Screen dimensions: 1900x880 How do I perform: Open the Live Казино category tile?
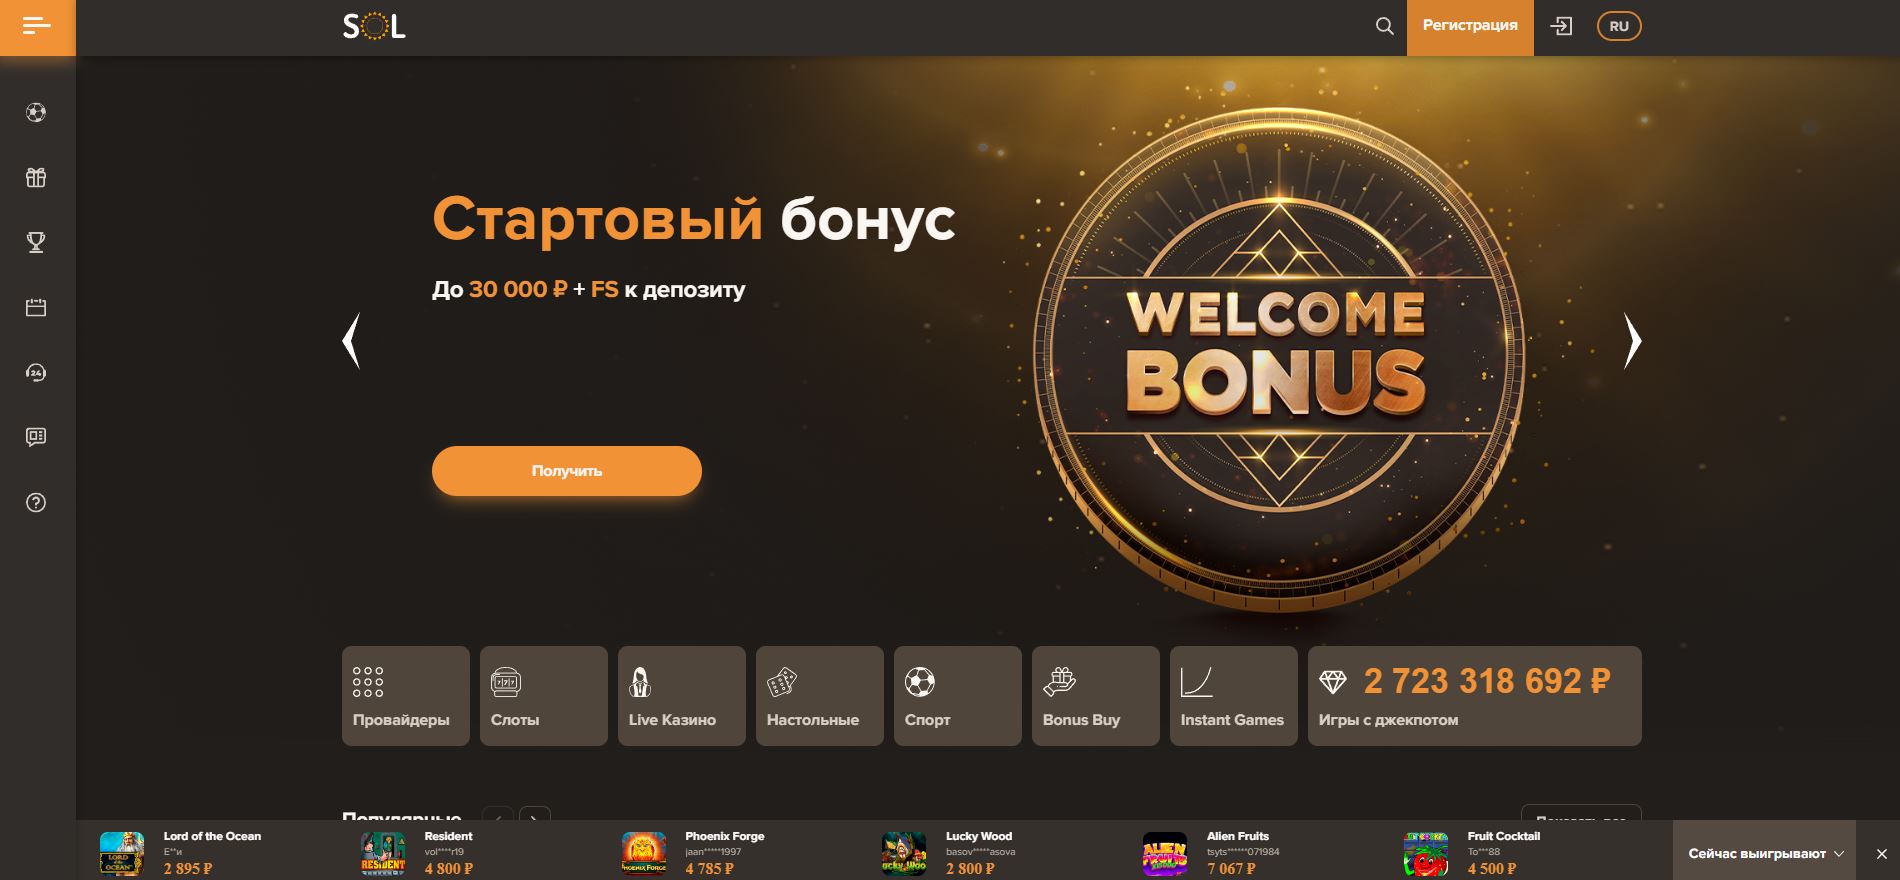point(682,696)
